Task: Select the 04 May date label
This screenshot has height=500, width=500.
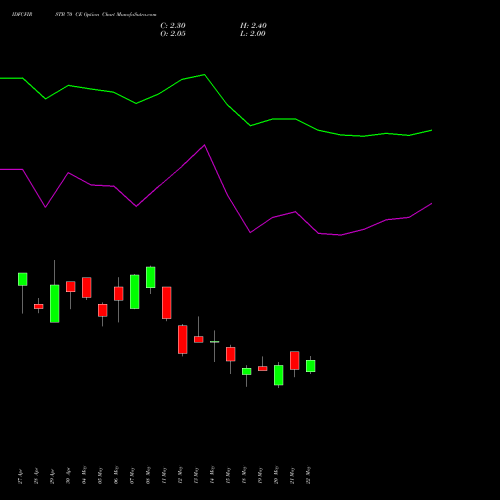Action: click(x=84, y=475)
